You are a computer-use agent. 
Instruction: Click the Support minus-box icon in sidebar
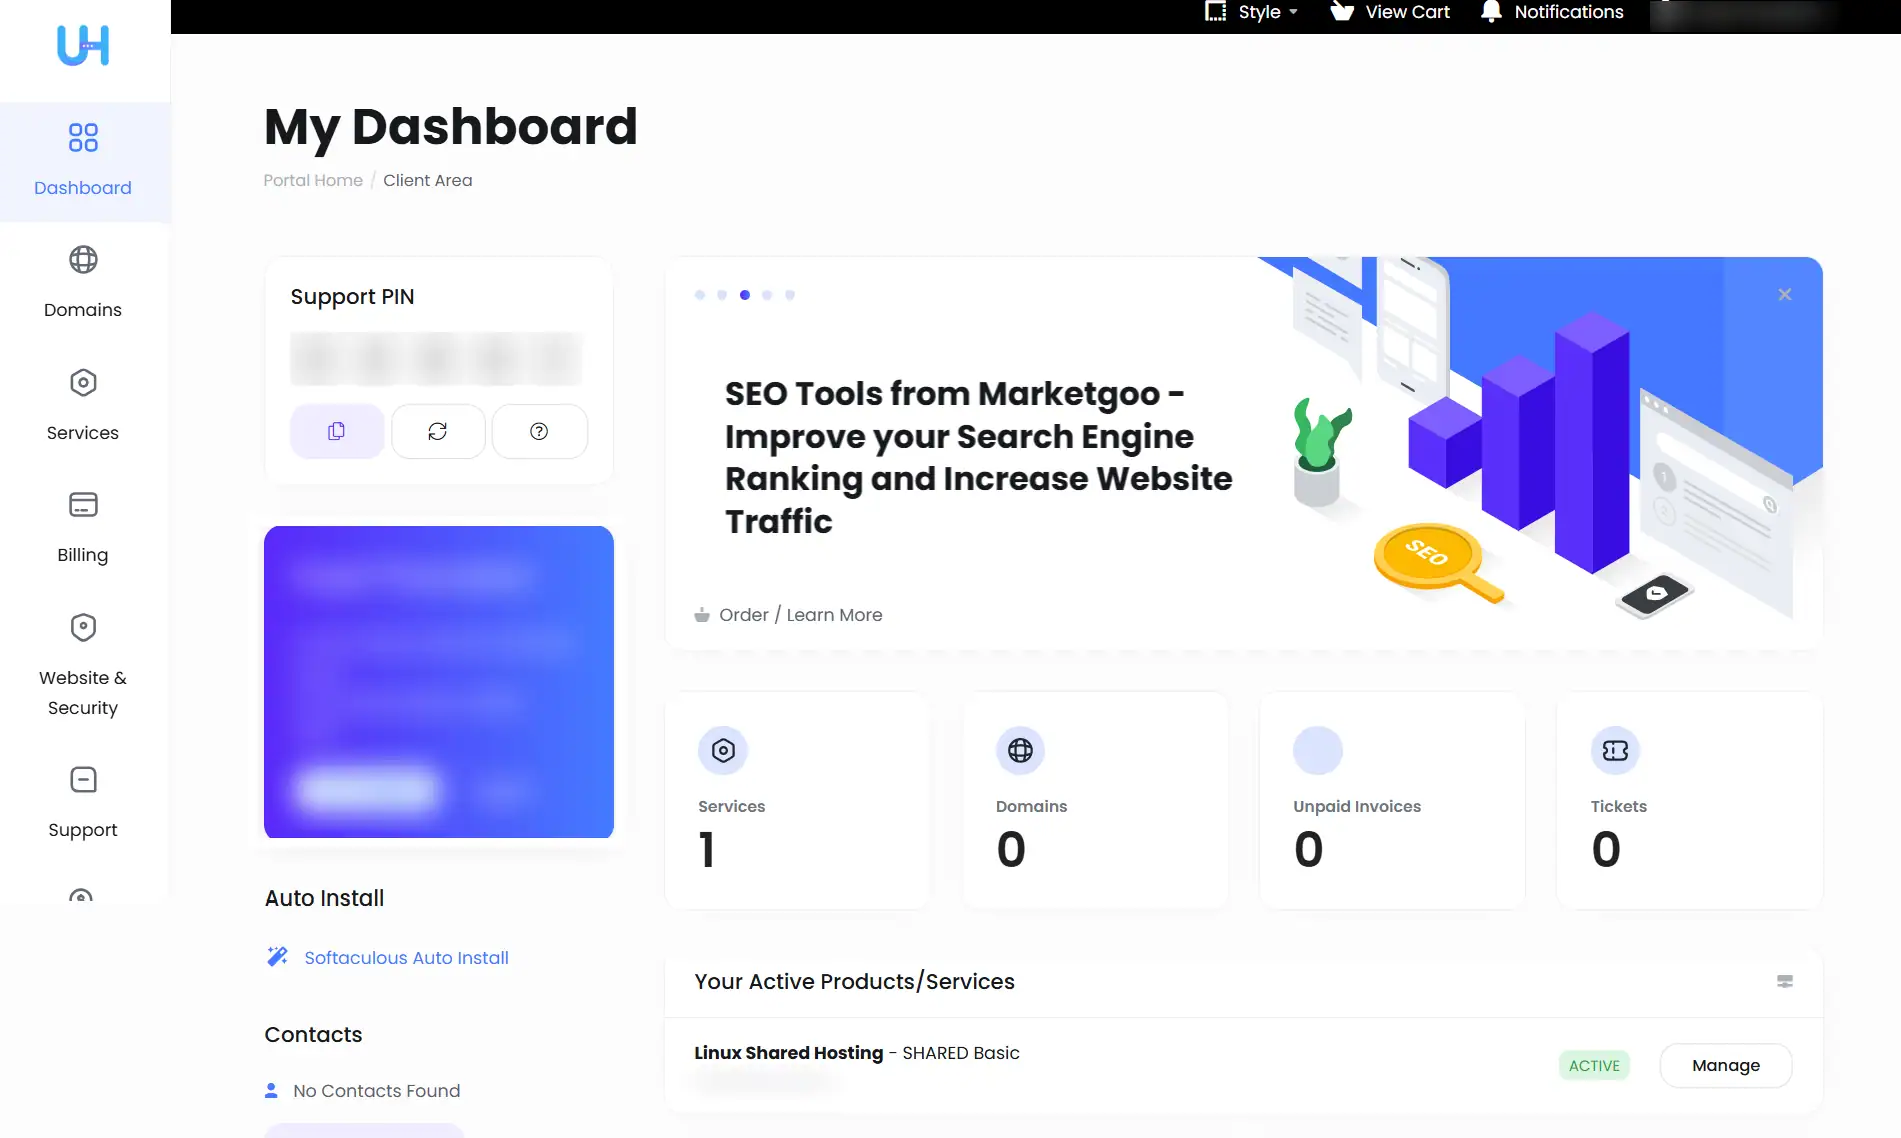click(83, 780)
